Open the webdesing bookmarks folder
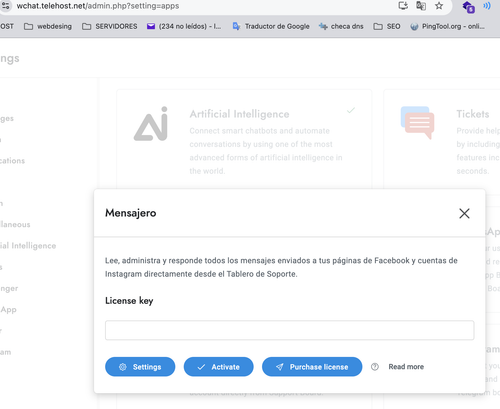The height and width of the screenshot is (409, 500). click(48, 26)
